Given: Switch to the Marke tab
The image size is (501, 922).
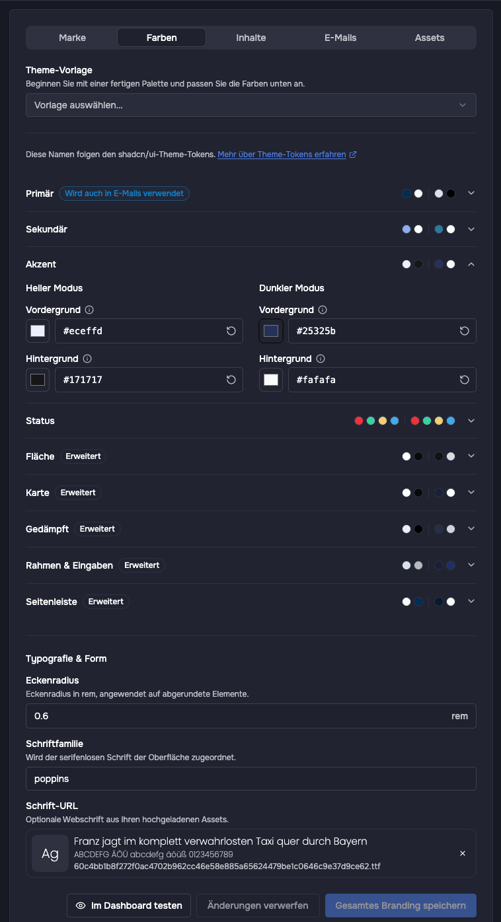Looking at the screenshot, I should click(x=72, y=38).
